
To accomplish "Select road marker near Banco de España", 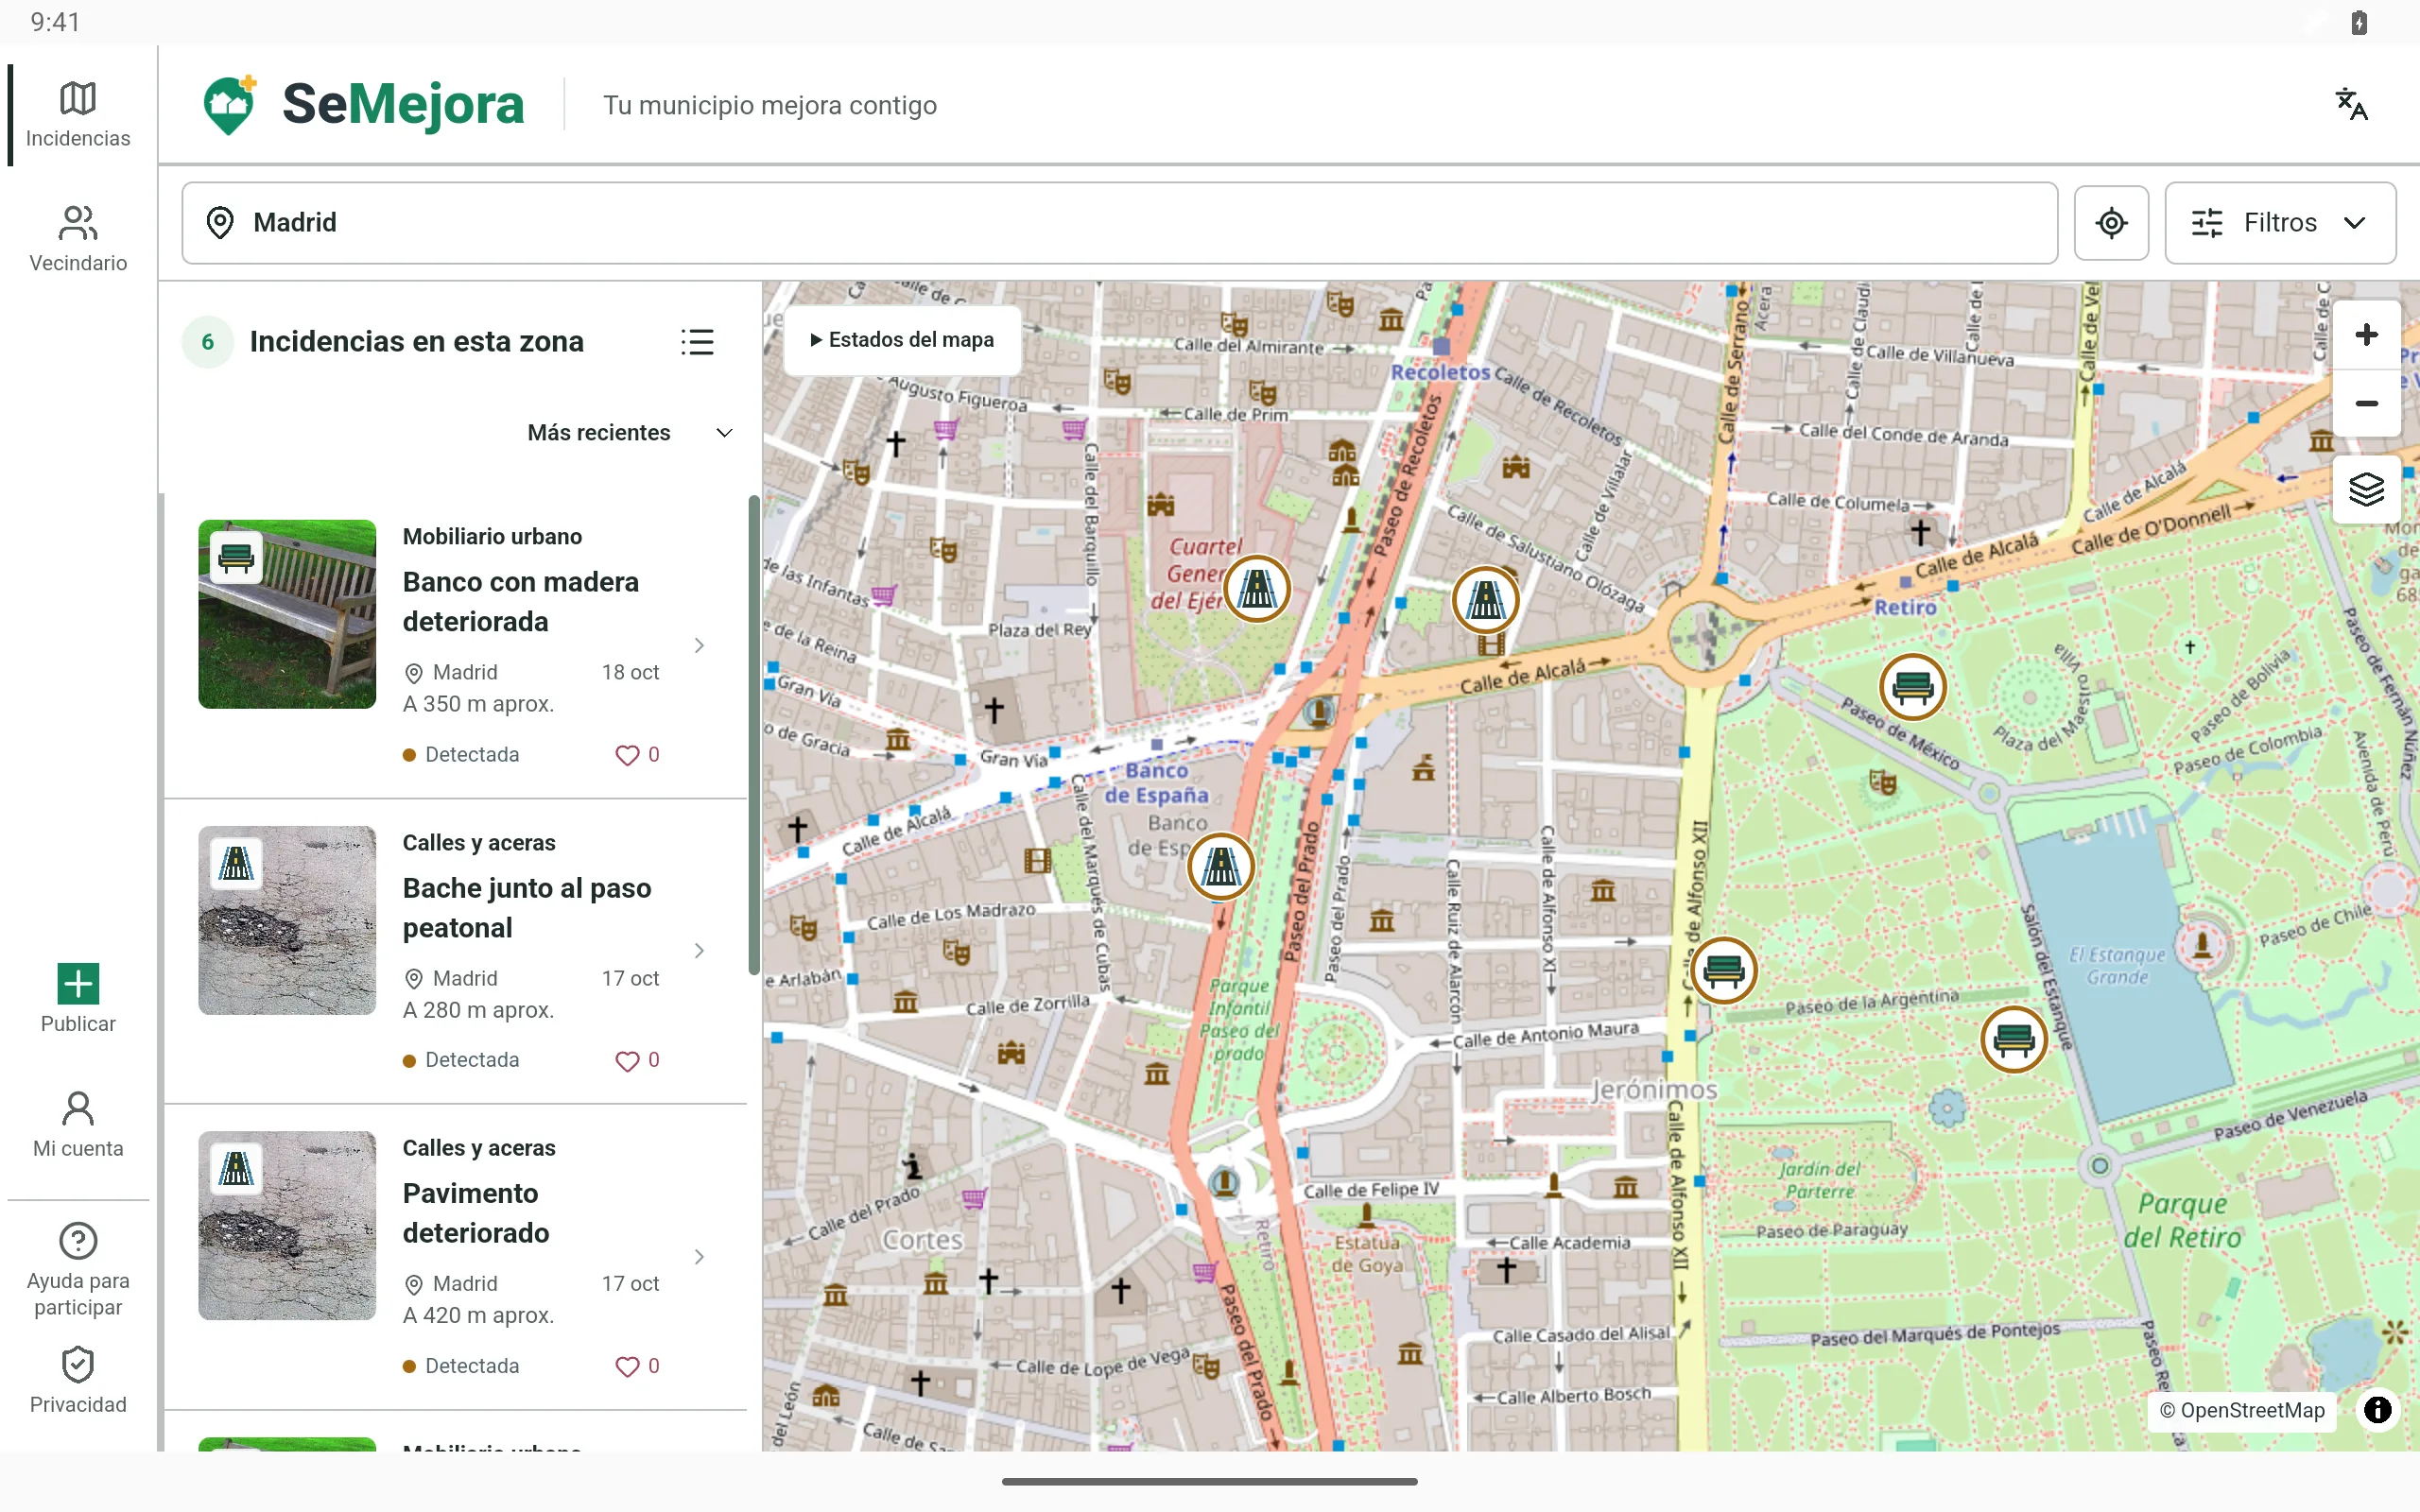I will pos(1221,866).
